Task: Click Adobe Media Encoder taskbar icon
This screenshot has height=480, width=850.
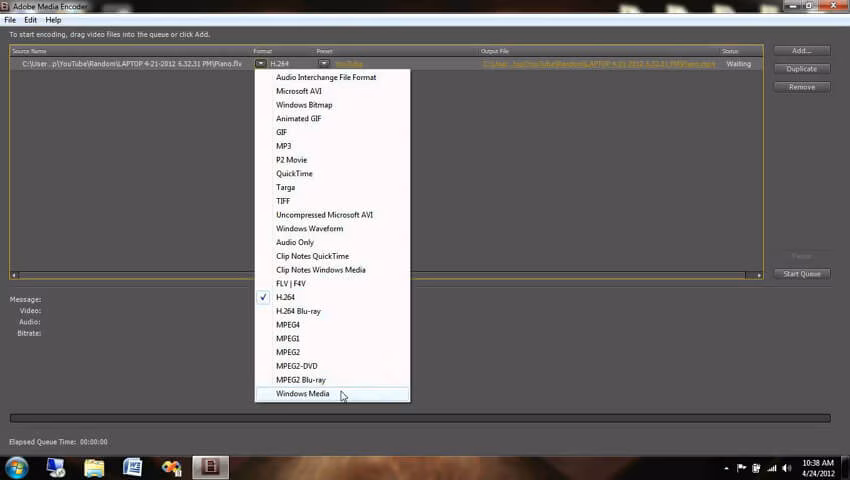Action: [210, 468]
